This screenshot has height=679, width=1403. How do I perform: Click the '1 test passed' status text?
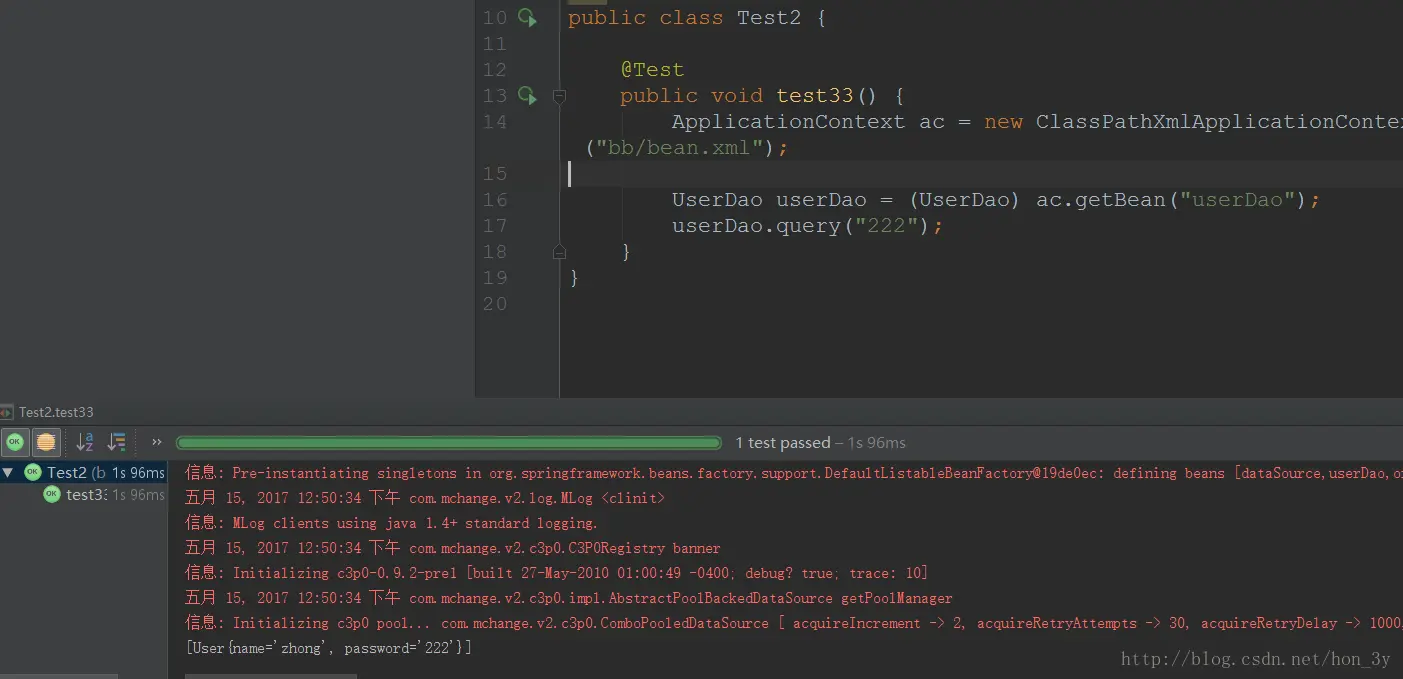[x=783, y=443]
